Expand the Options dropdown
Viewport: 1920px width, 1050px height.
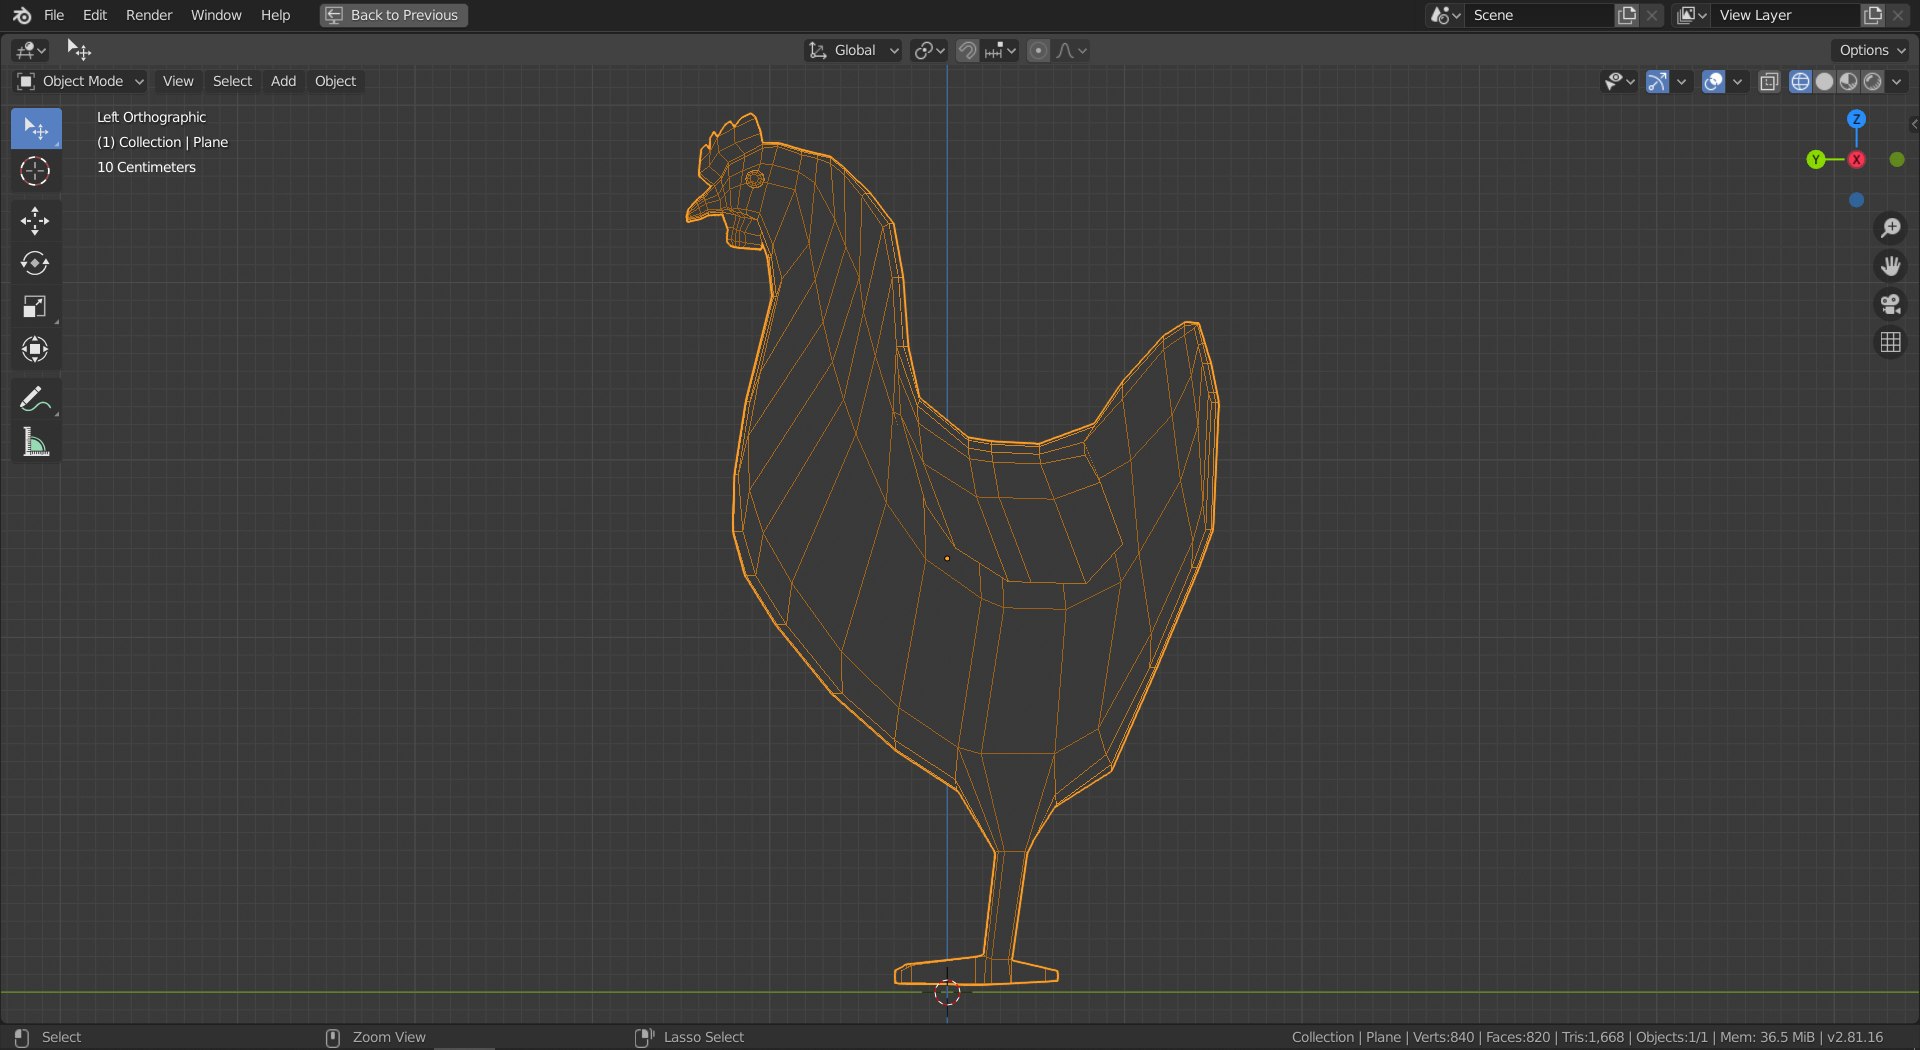(1872, 50)
